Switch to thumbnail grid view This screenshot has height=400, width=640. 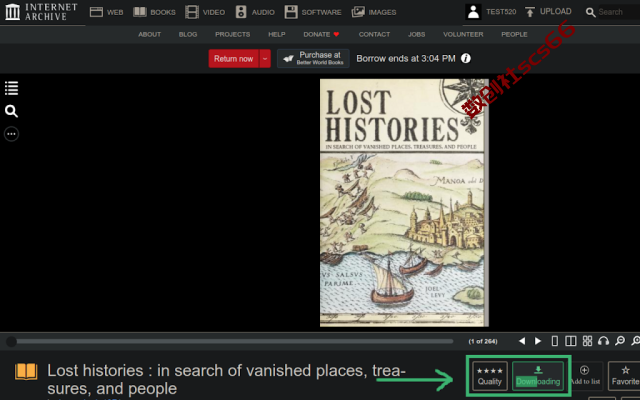click(587, 341)
